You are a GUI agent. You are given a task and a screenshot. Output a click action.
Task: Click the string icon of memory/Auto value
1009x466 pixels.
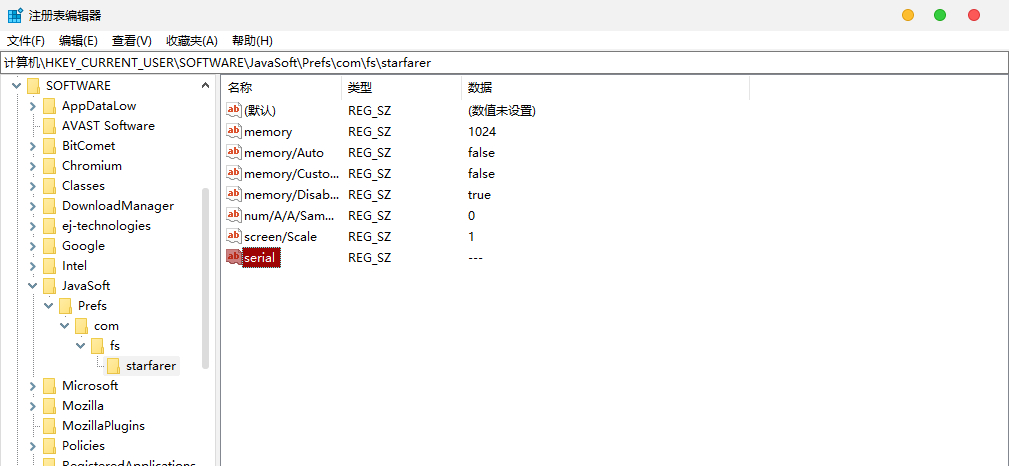(234, 152)
